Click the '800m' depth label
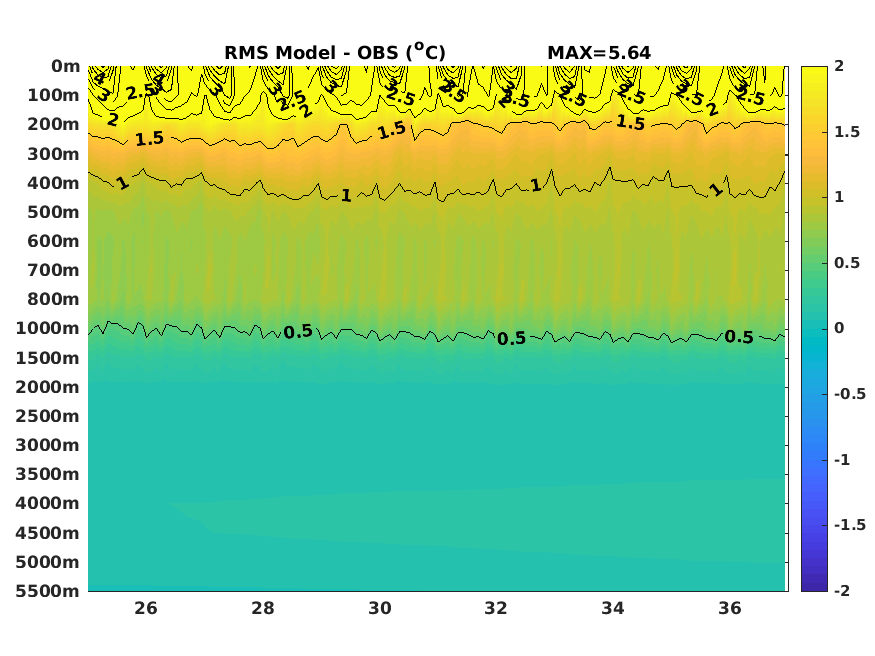The width and height of the screenshot is (875, 656). [54, 300]
